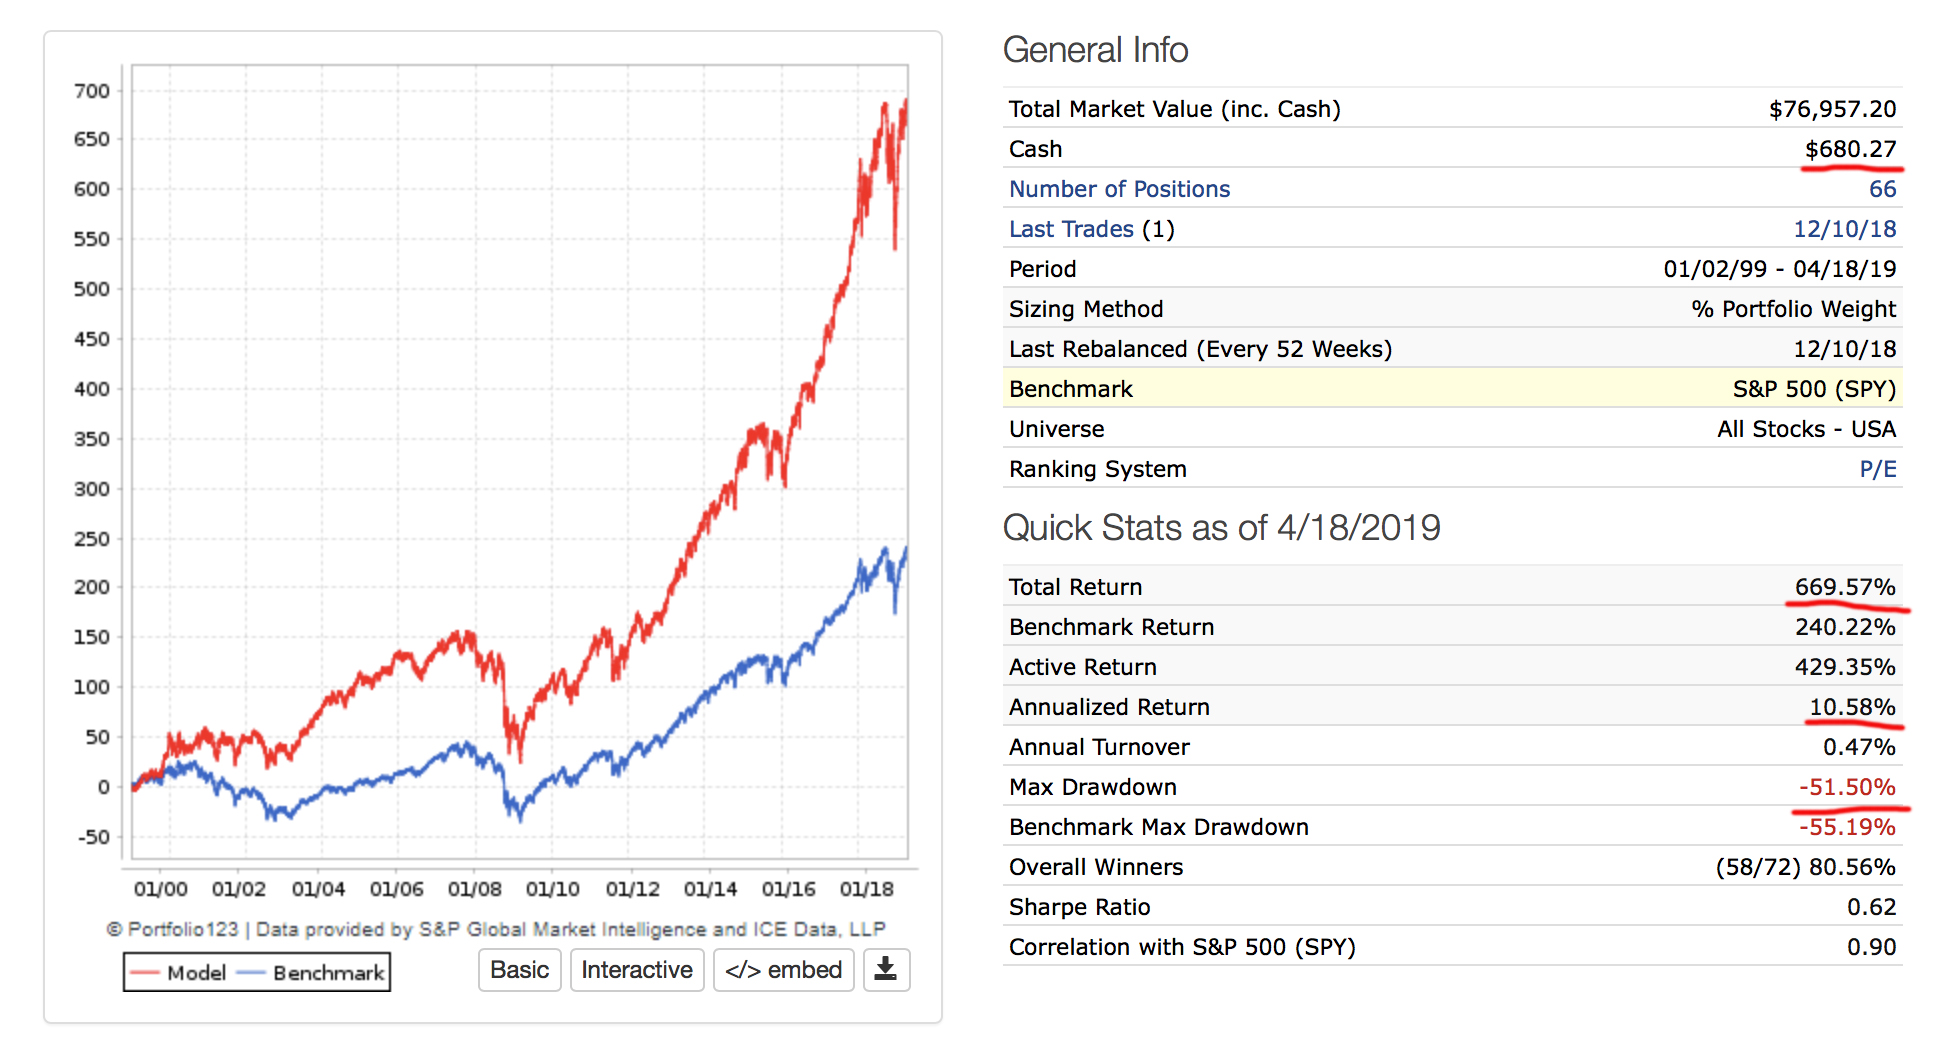Open the Number of Positions link
The width and height of the screenshot is (1956, 1060).
click(1119, 189)
